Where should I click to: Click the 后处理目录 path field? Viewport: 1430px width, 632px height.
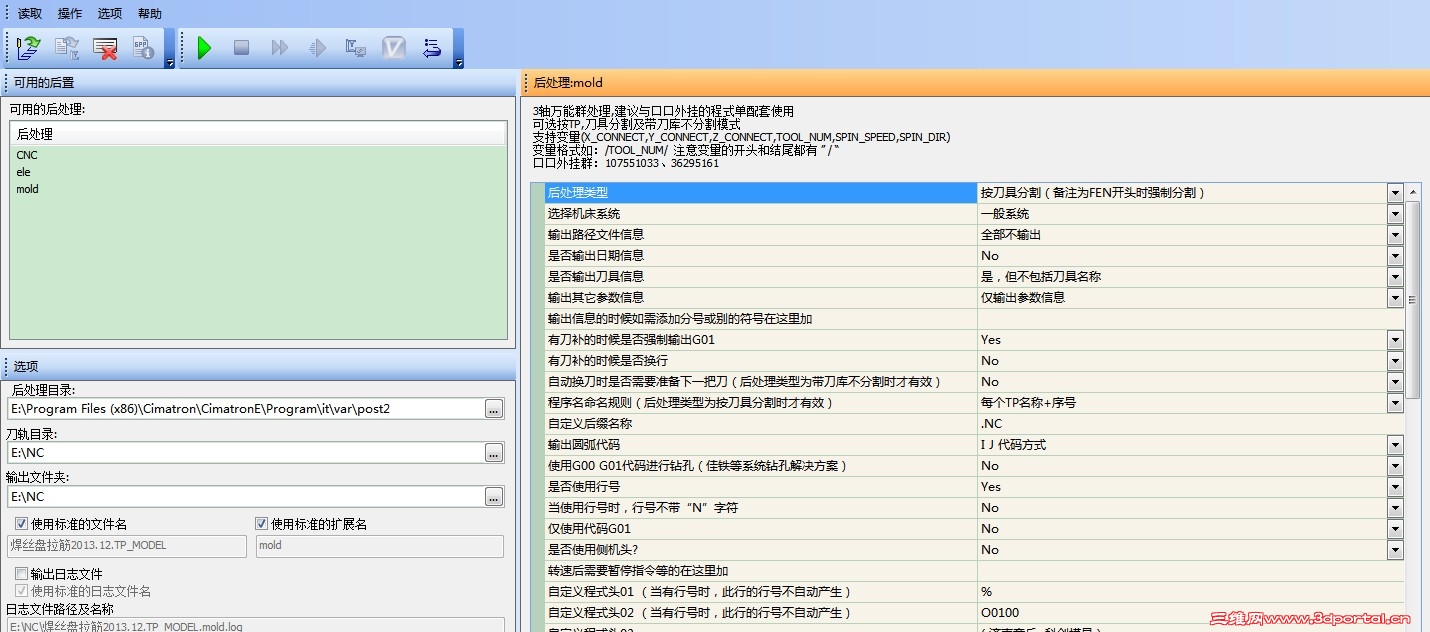click(244, 409)
